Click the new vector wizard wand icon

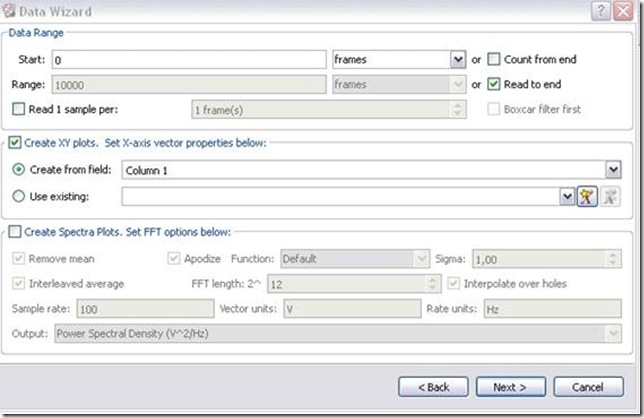point(587,197)
